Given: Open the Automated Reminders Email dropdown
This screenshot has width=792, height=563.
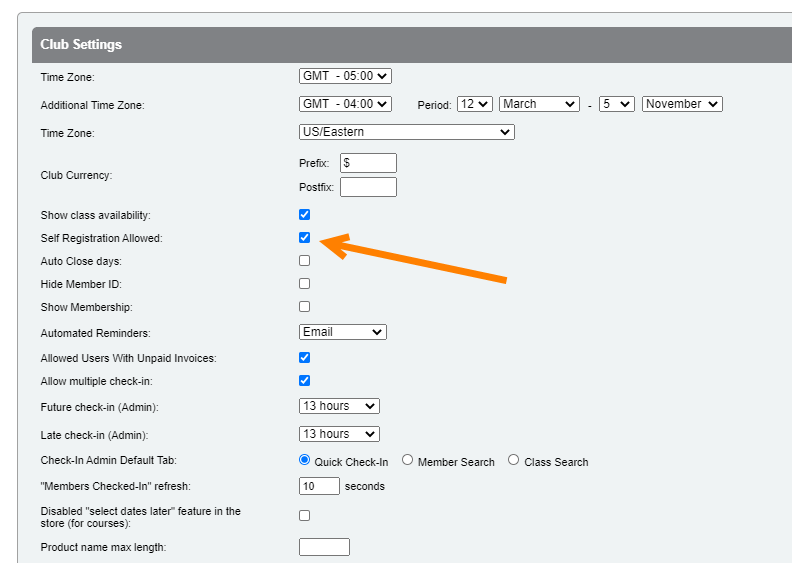Looking at the screenshot, I should click(342, 332).
